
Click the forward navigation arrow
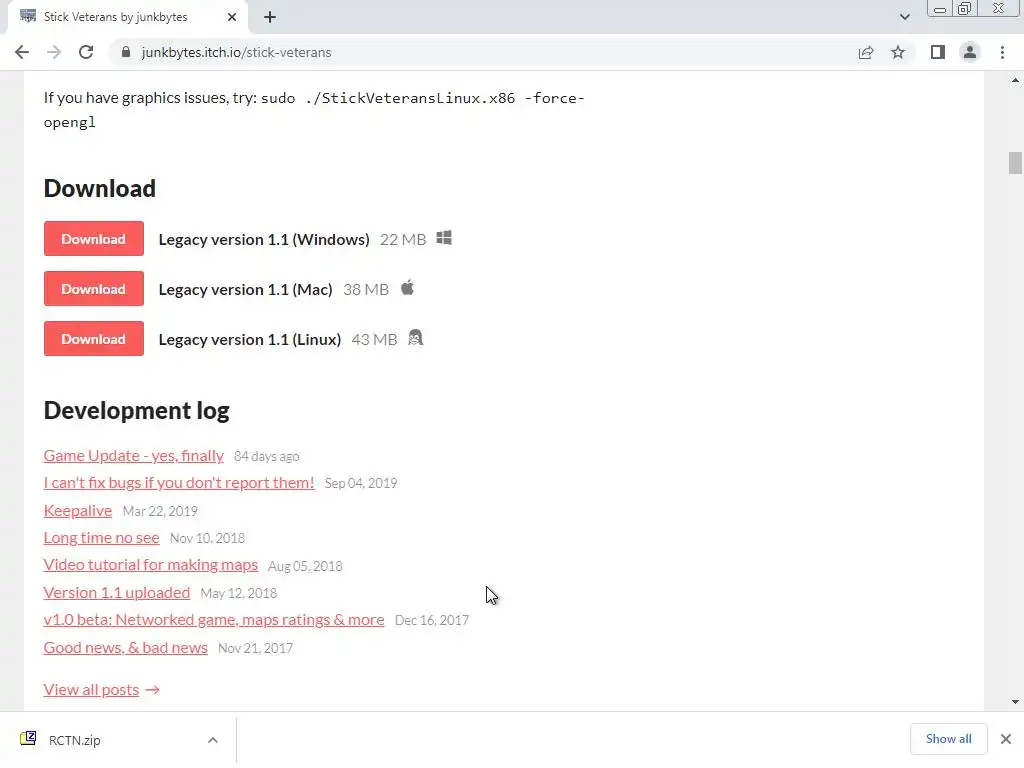coord(54,52)
